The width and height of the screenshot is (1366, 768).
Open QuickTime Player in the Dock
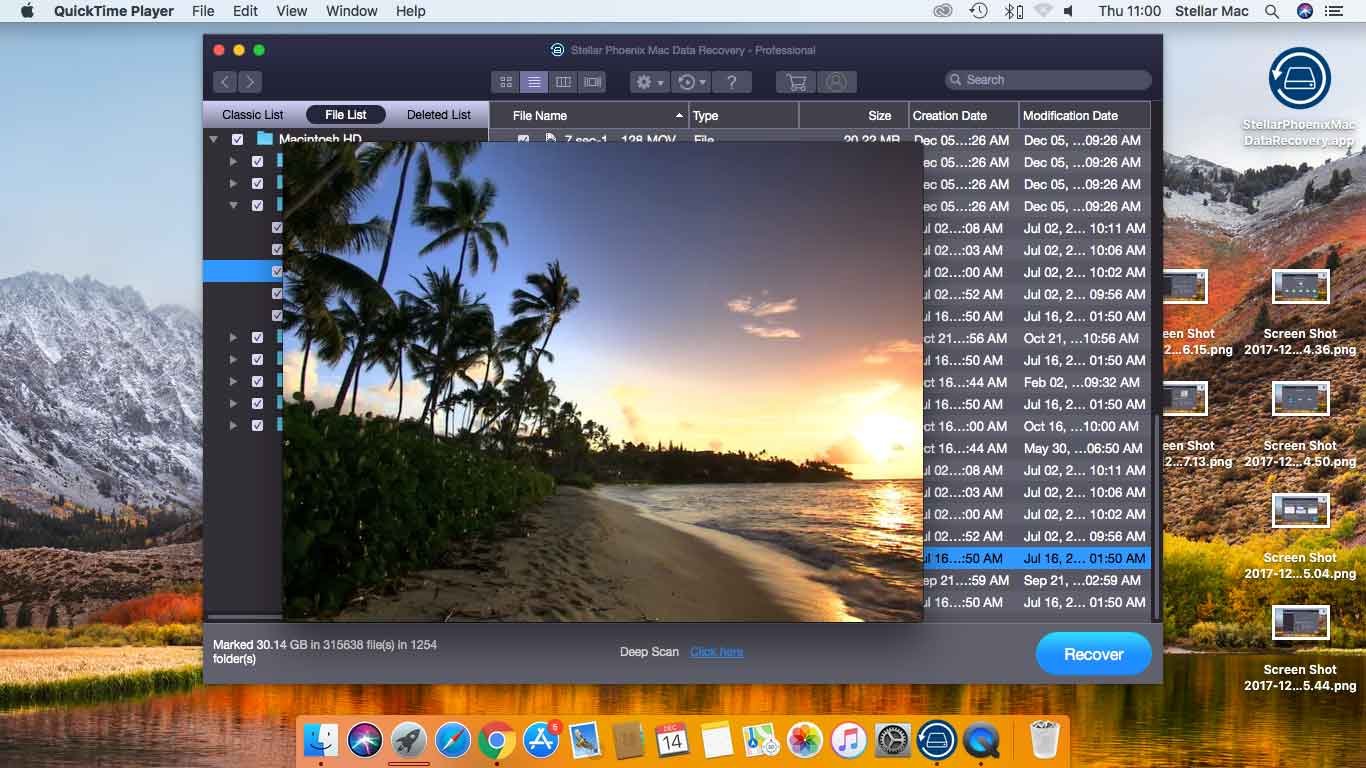point(981,741)
